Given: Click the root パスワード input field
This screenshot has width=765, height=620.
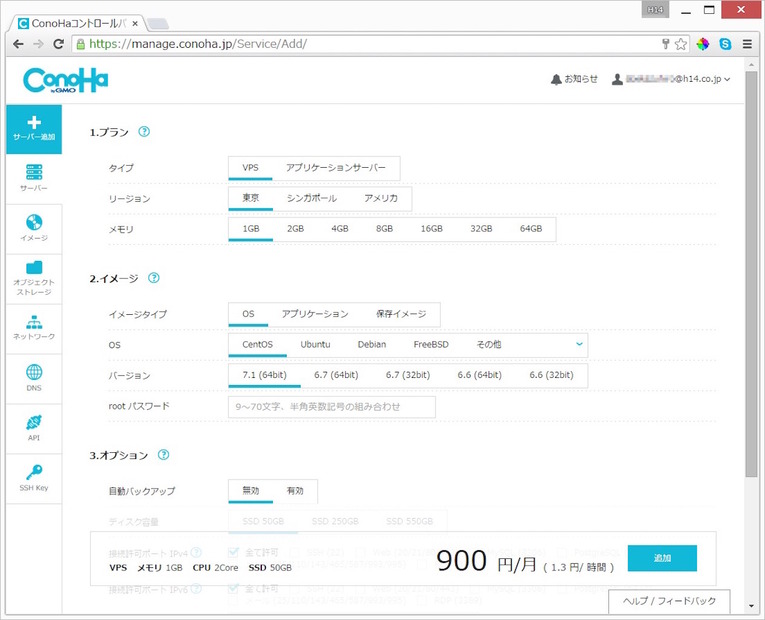Looking at the screenshot, I should tap(332, 407).
